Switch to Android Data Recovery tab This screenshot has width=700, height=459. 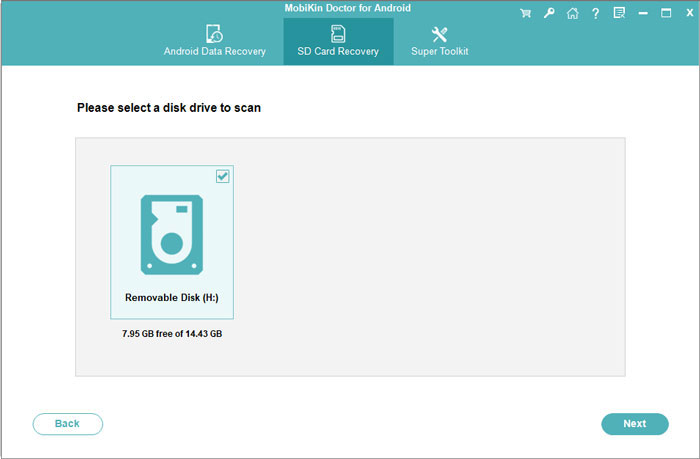[x=215, y=41]
